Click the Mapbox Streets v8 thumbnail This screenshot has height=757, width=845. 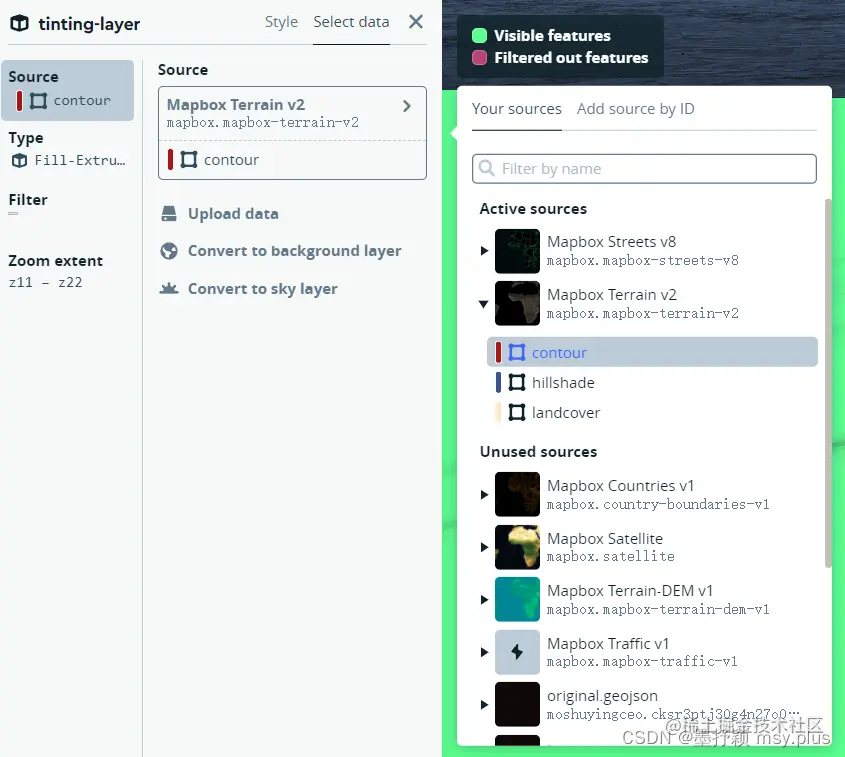517,251
